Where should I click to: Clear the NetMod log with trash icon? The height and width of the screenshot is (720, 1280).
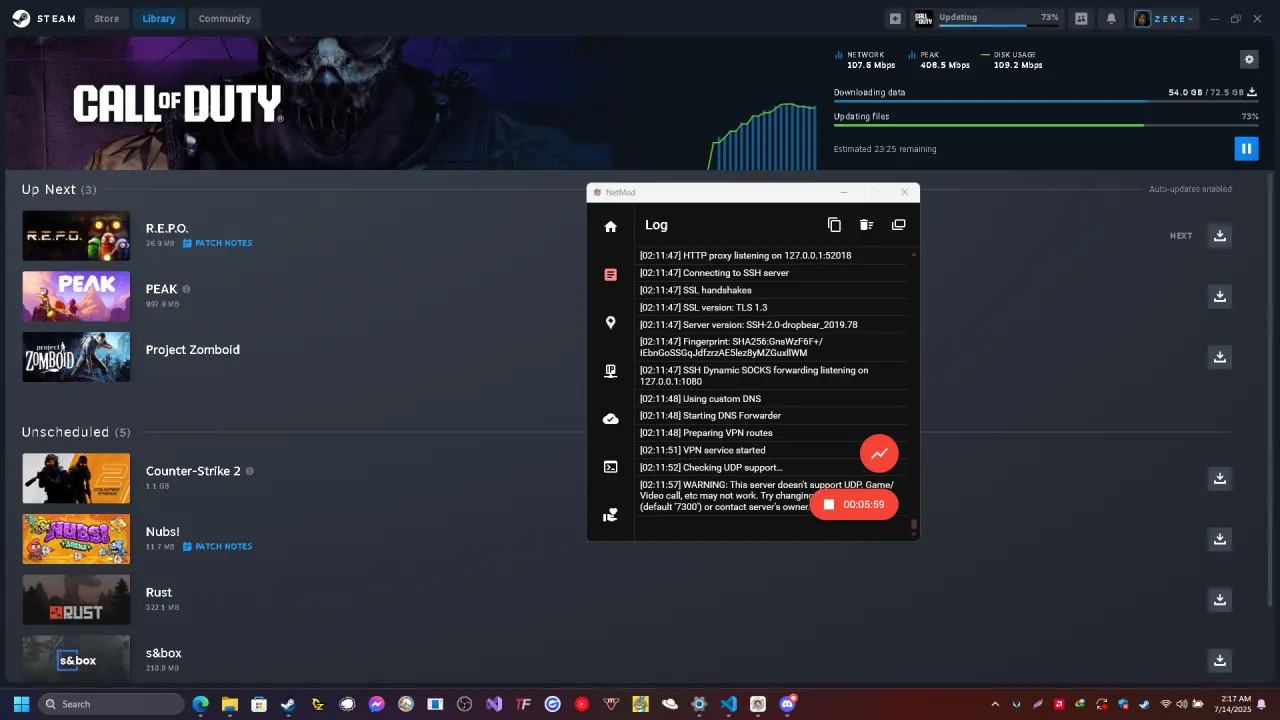[866, 225]
